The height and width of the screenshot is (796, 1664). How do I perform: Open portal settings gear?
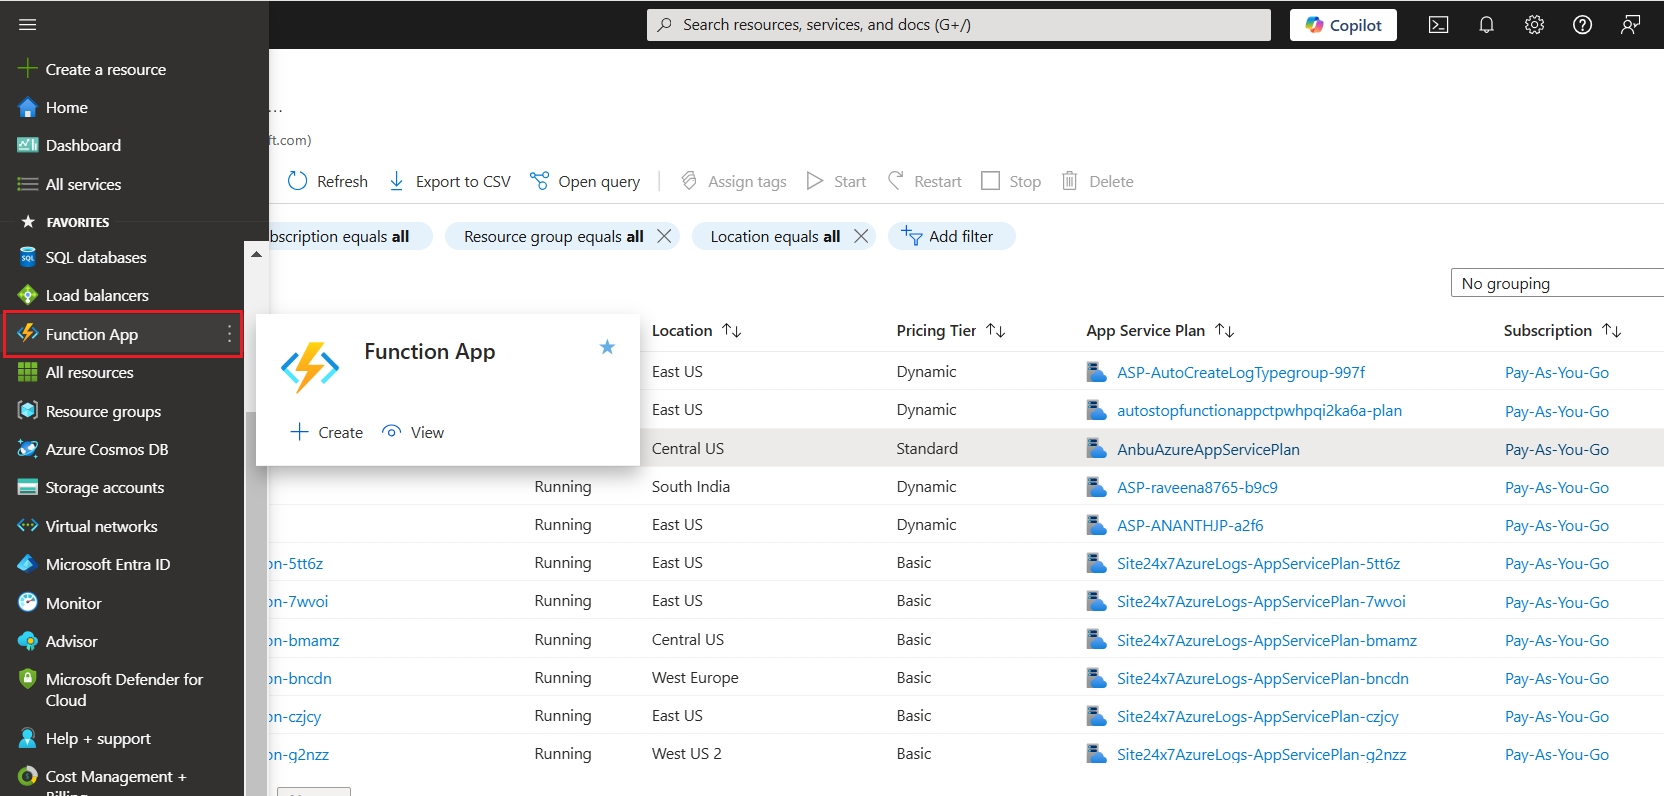pos(1534,25)
